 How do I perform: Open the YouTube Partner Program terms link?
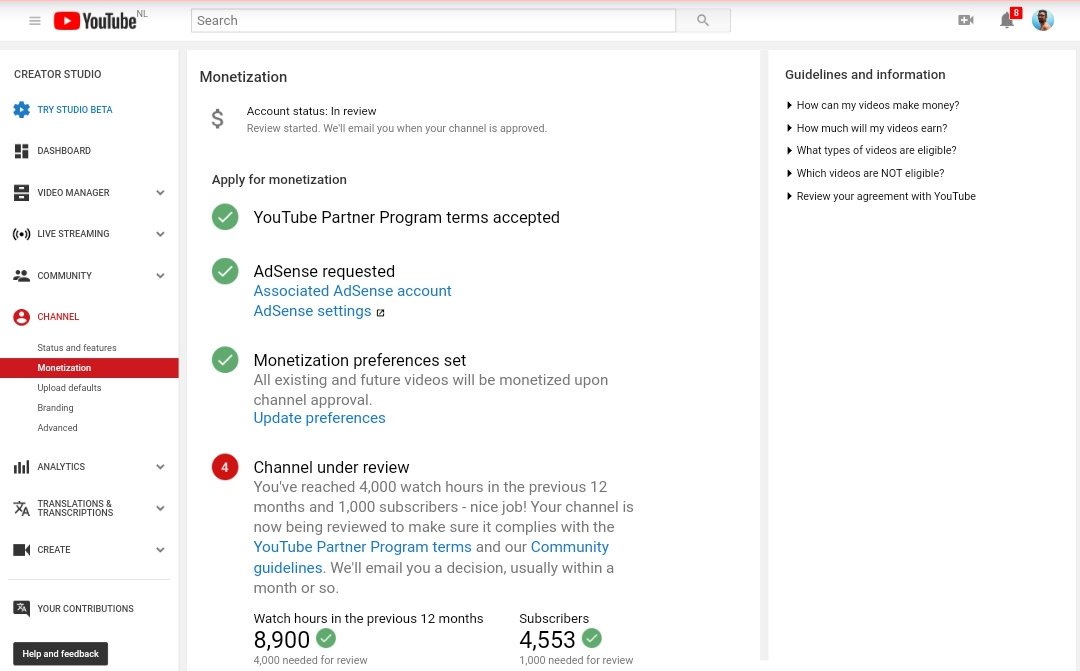pyautogui.click(x=362, y=547)
